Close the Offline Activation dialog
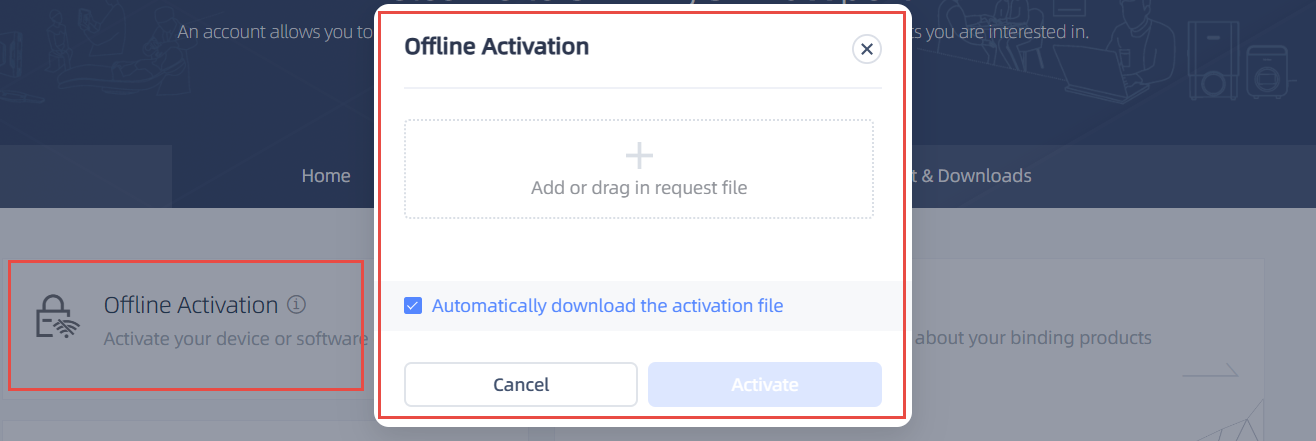This screenshot has width=1316, height=441. click(866, 49)
